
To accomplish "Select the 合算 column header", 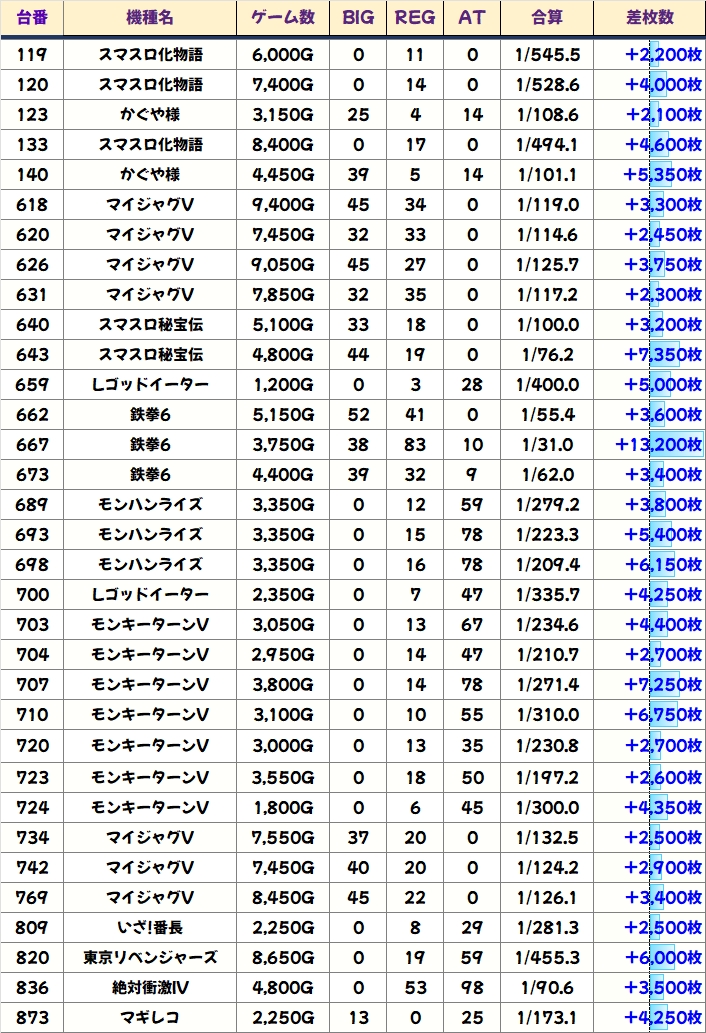I will click(x=547, y=18).
